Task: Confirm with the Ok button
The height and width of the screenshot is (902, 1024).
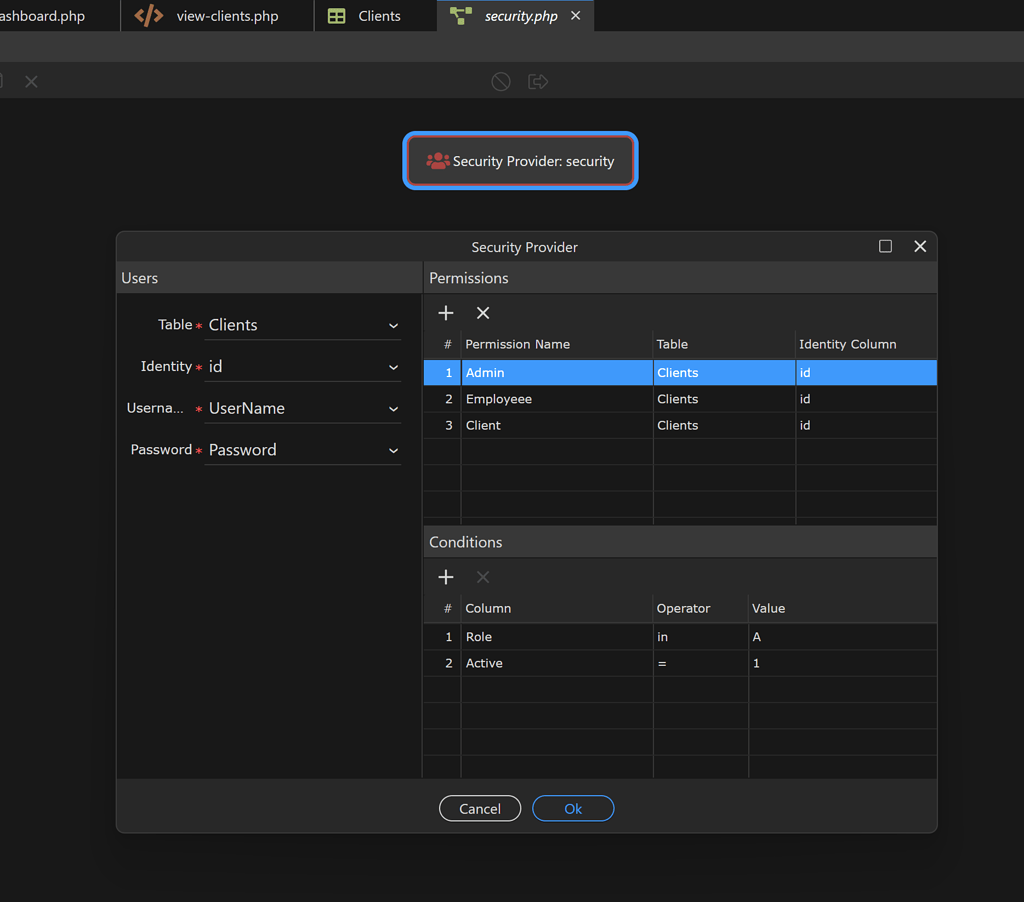Action: pyautogui.click(x=573, y=808)
